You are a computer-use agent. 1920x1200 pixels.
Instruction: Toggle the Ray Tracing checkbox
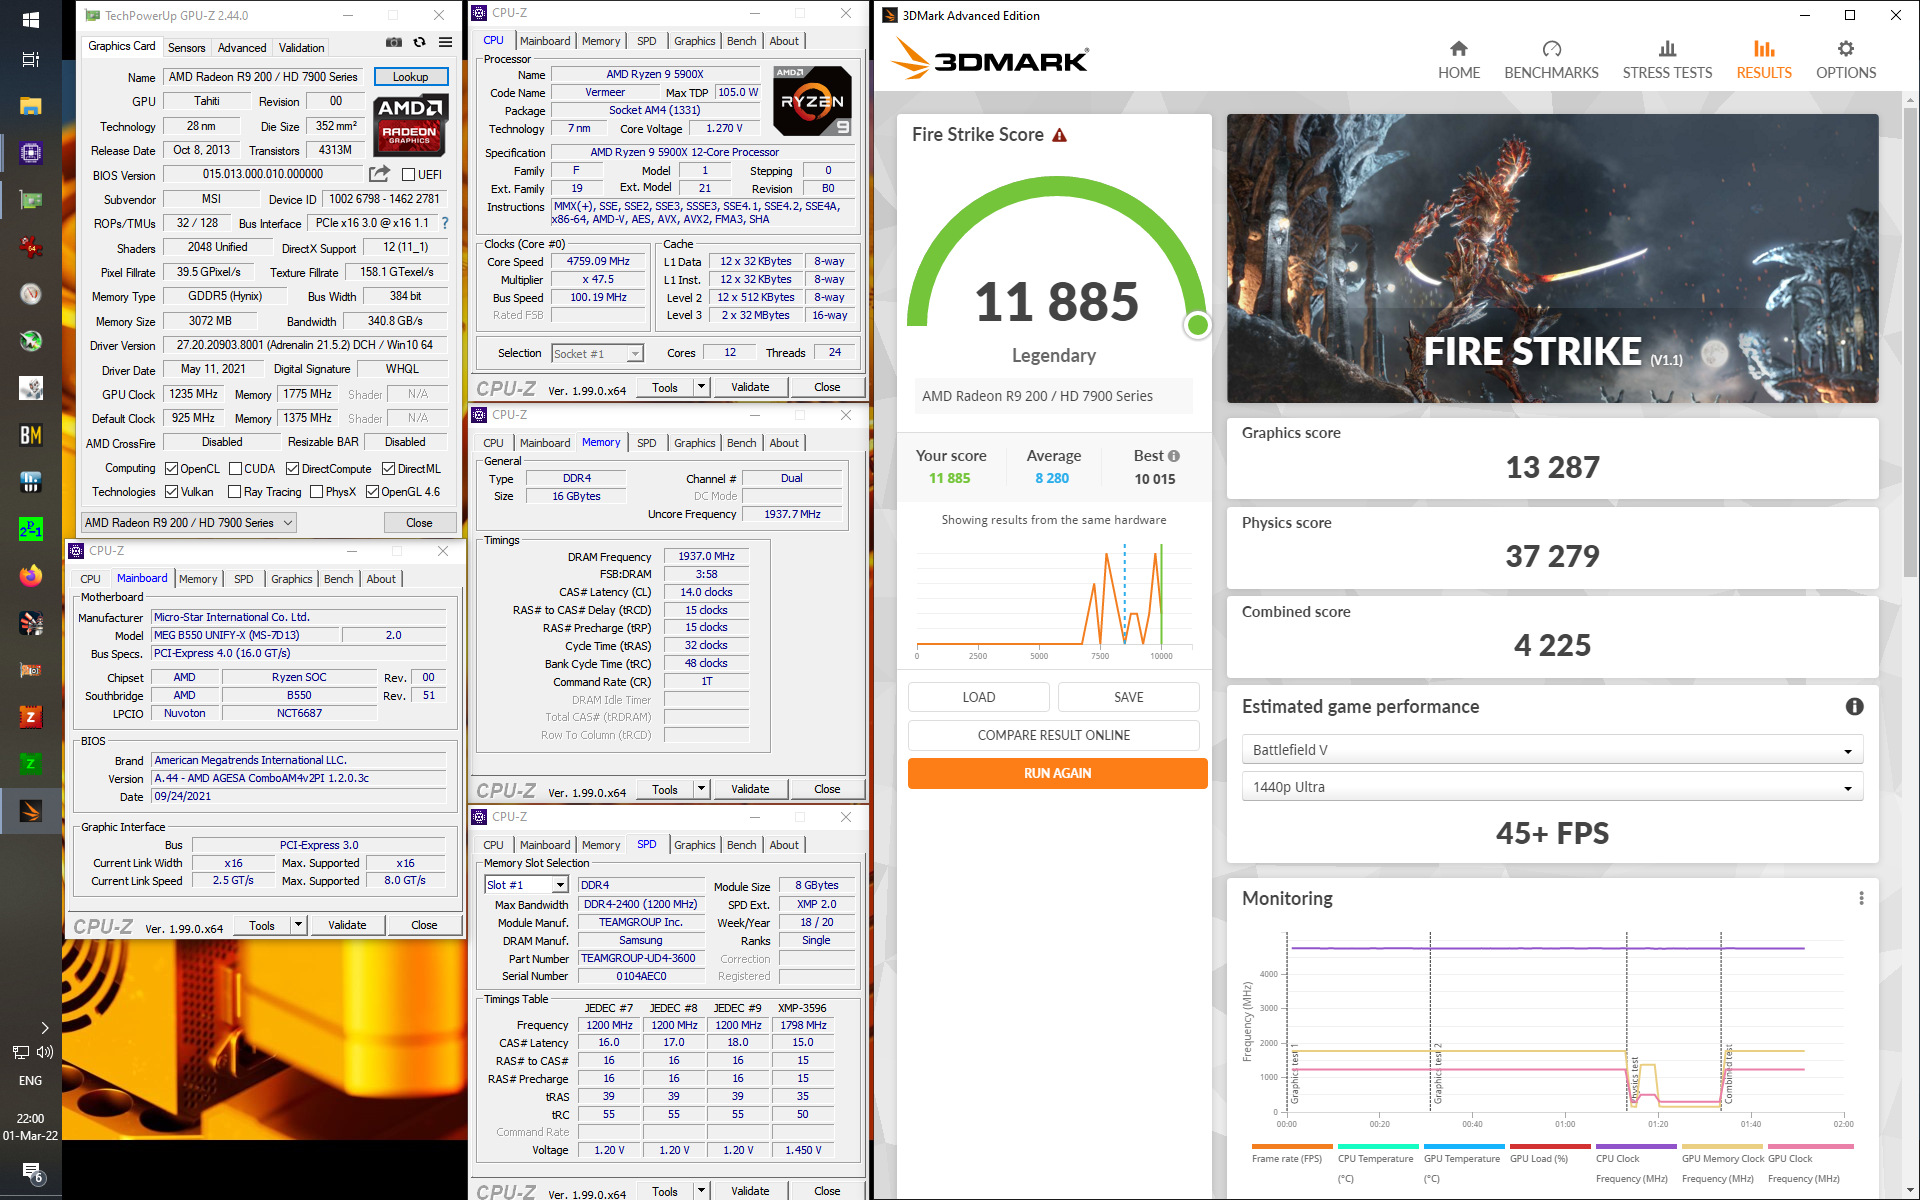coord(234,492)
